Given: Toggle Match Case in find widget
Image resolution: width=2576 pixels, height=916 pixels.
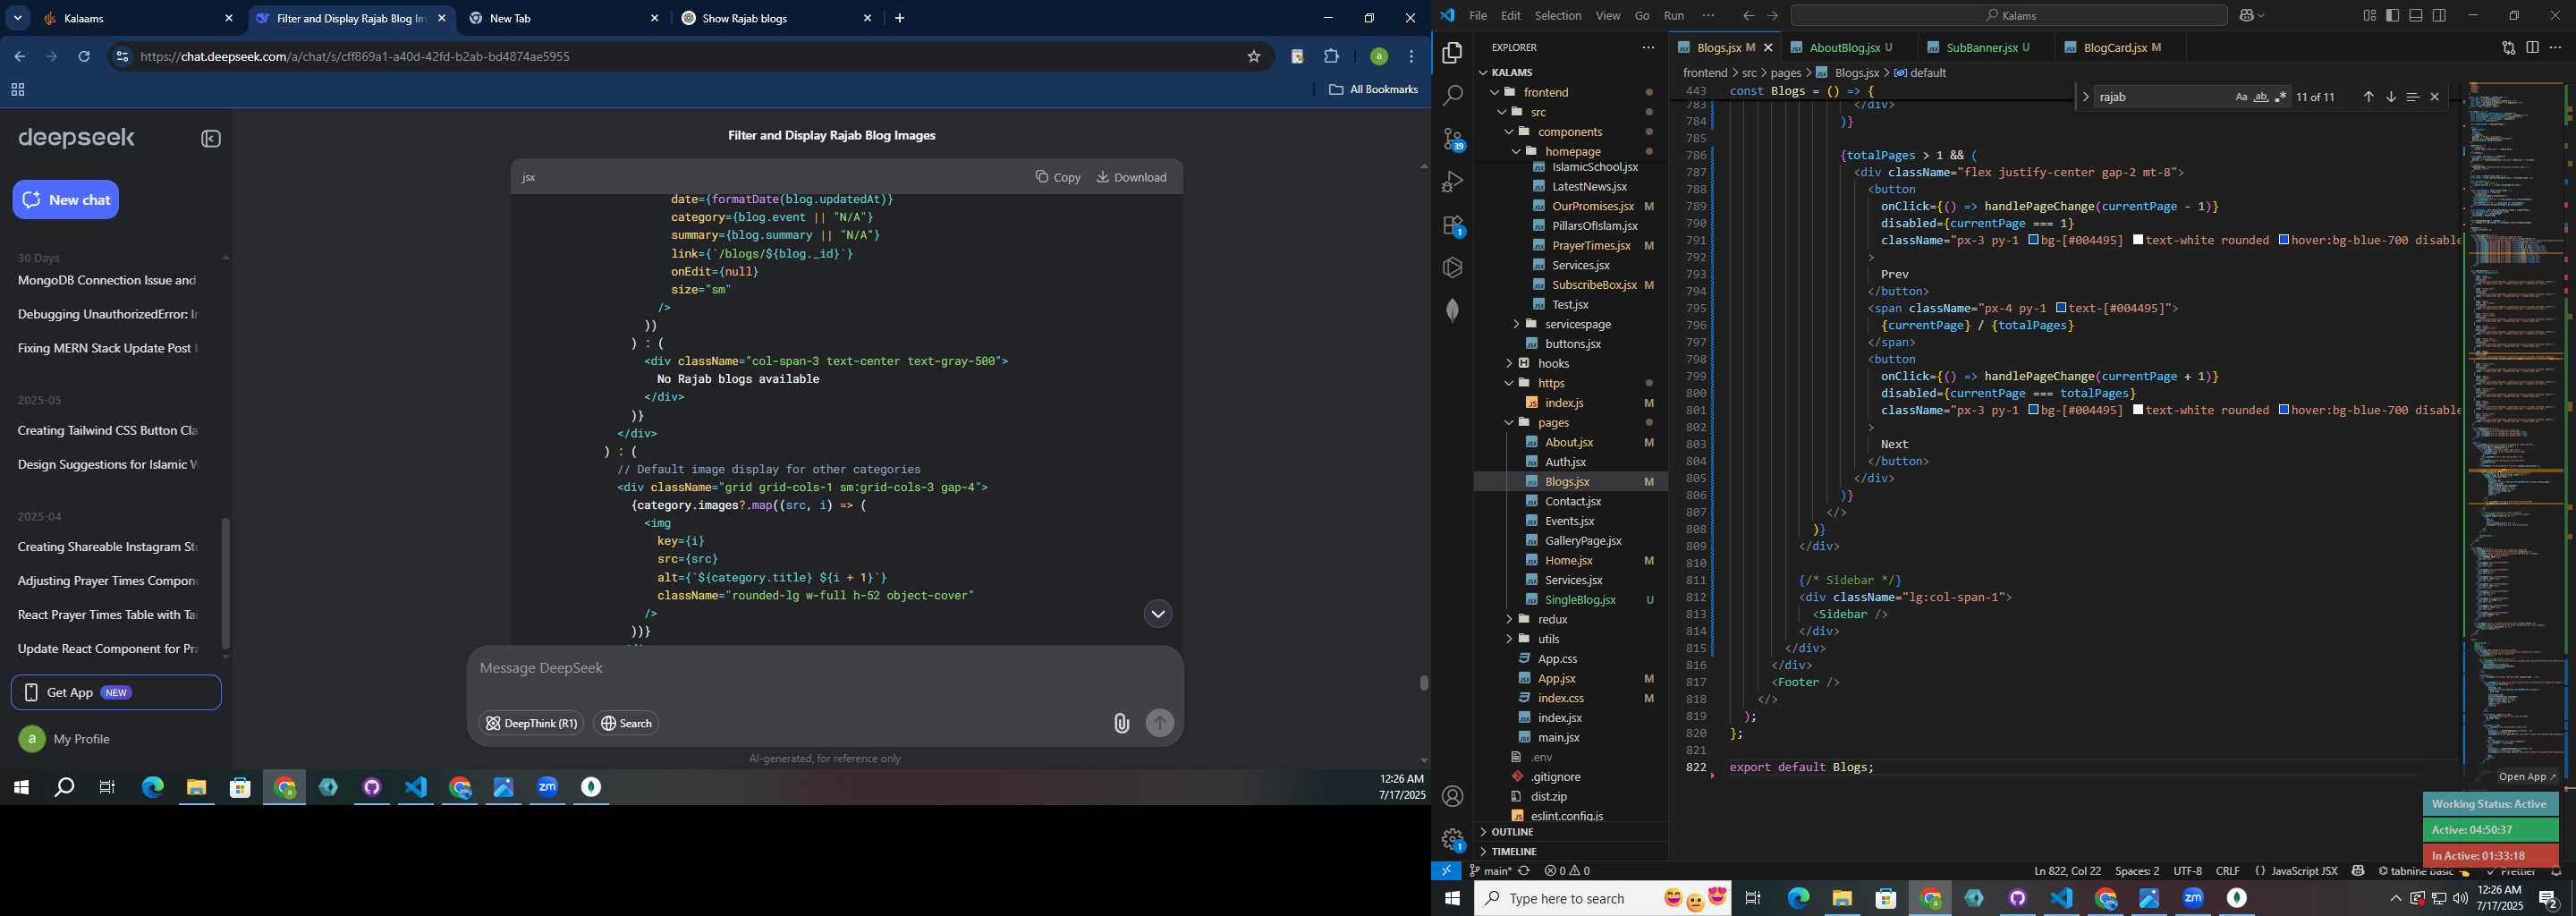Looking at the screenshot, I should 2241,97.
